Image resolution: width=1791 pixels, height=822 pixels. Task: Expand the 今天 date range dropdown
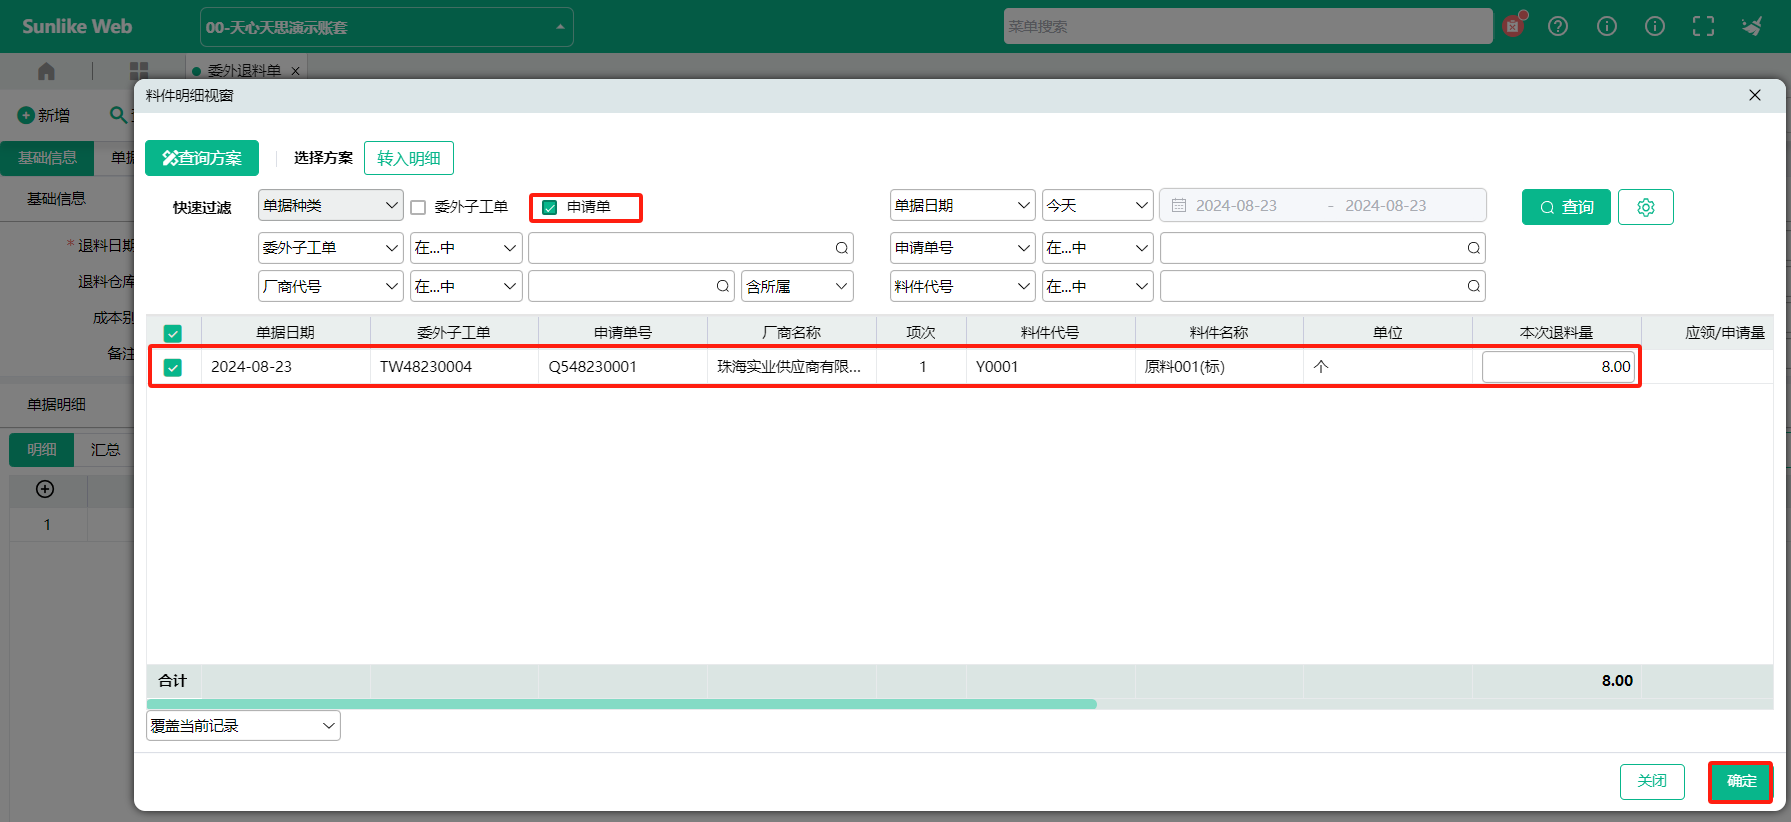coord(1097,206)
